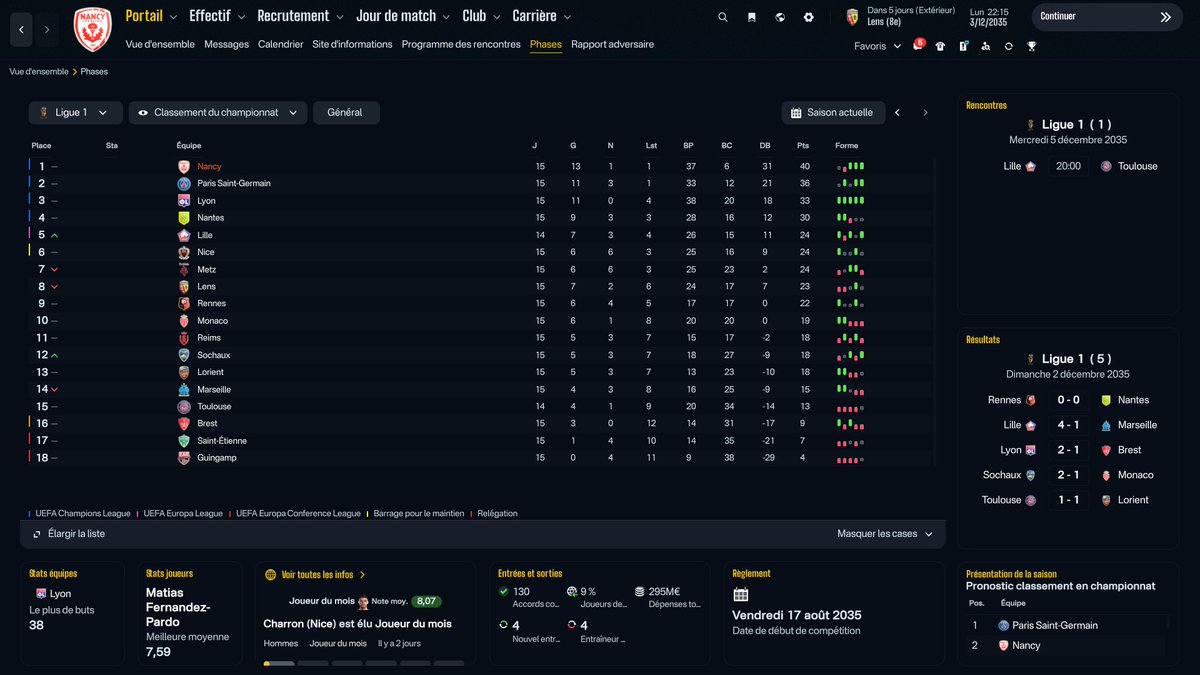Click the coins Dépenses totales icon

point(640,592)
